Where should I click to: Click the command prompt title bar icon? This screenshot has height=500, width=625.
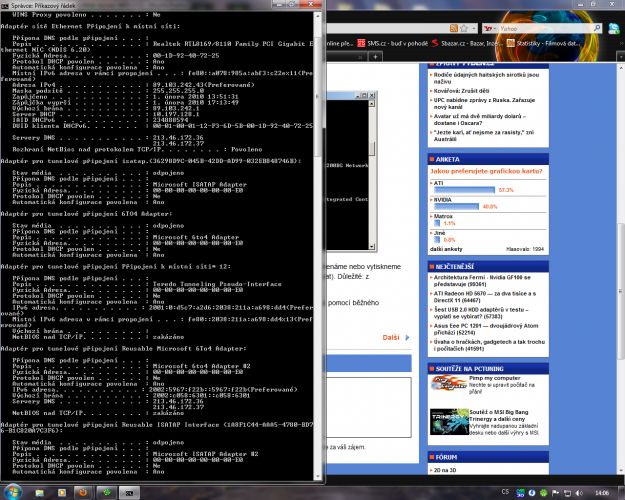point(5,6)
